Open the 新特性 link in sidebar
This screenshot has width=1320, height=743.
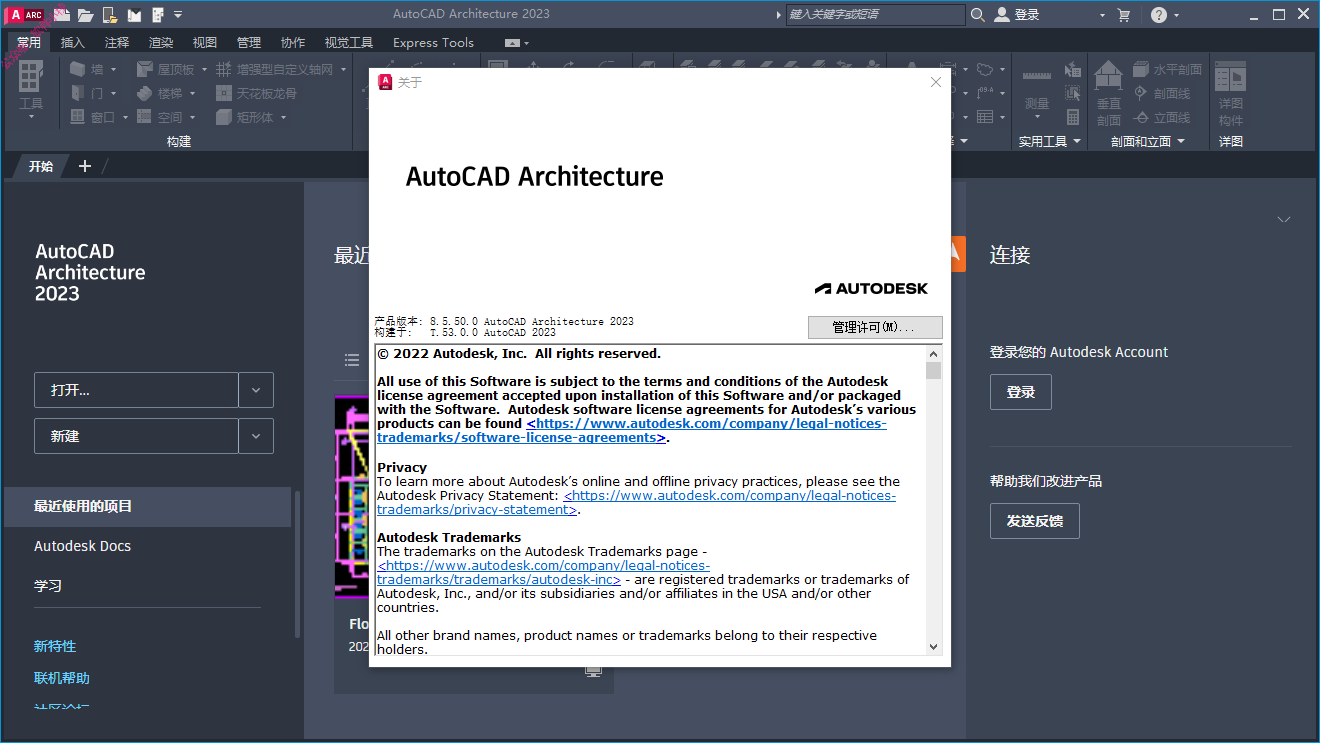tap(55, 646)
